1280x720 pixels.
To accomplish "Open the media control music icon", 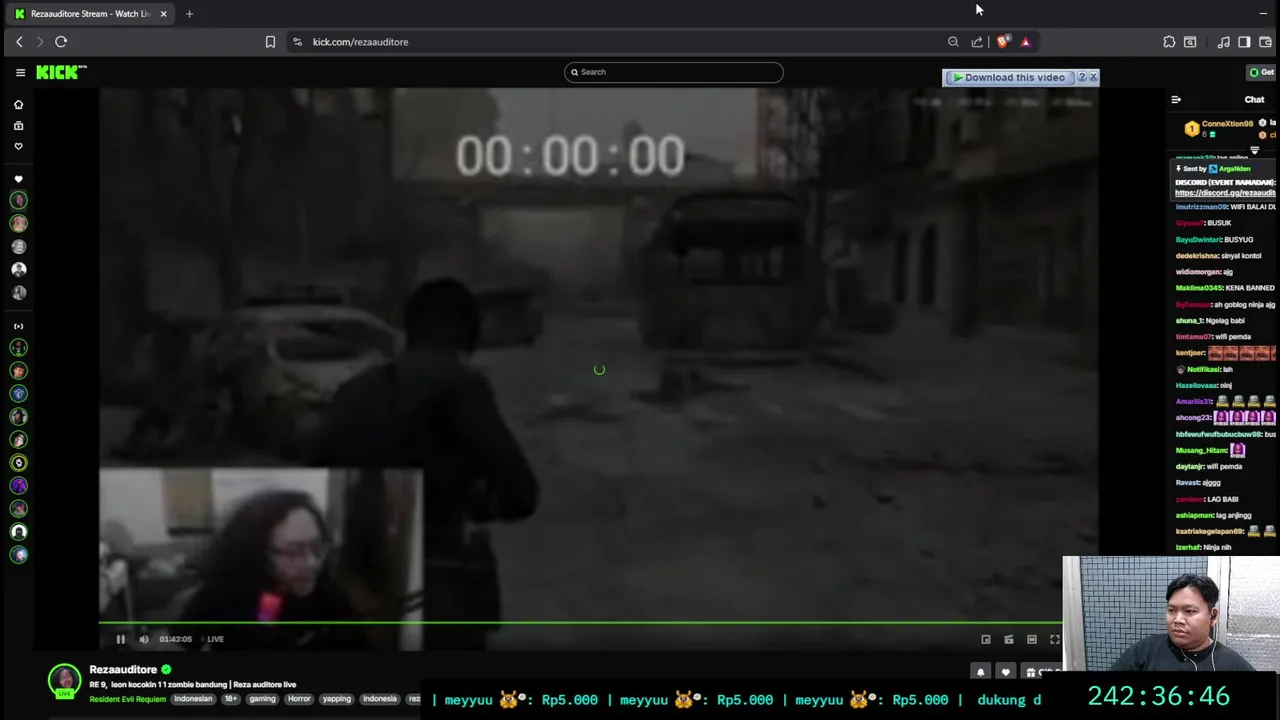I will pyautogui.click(x=1223, y=42).
